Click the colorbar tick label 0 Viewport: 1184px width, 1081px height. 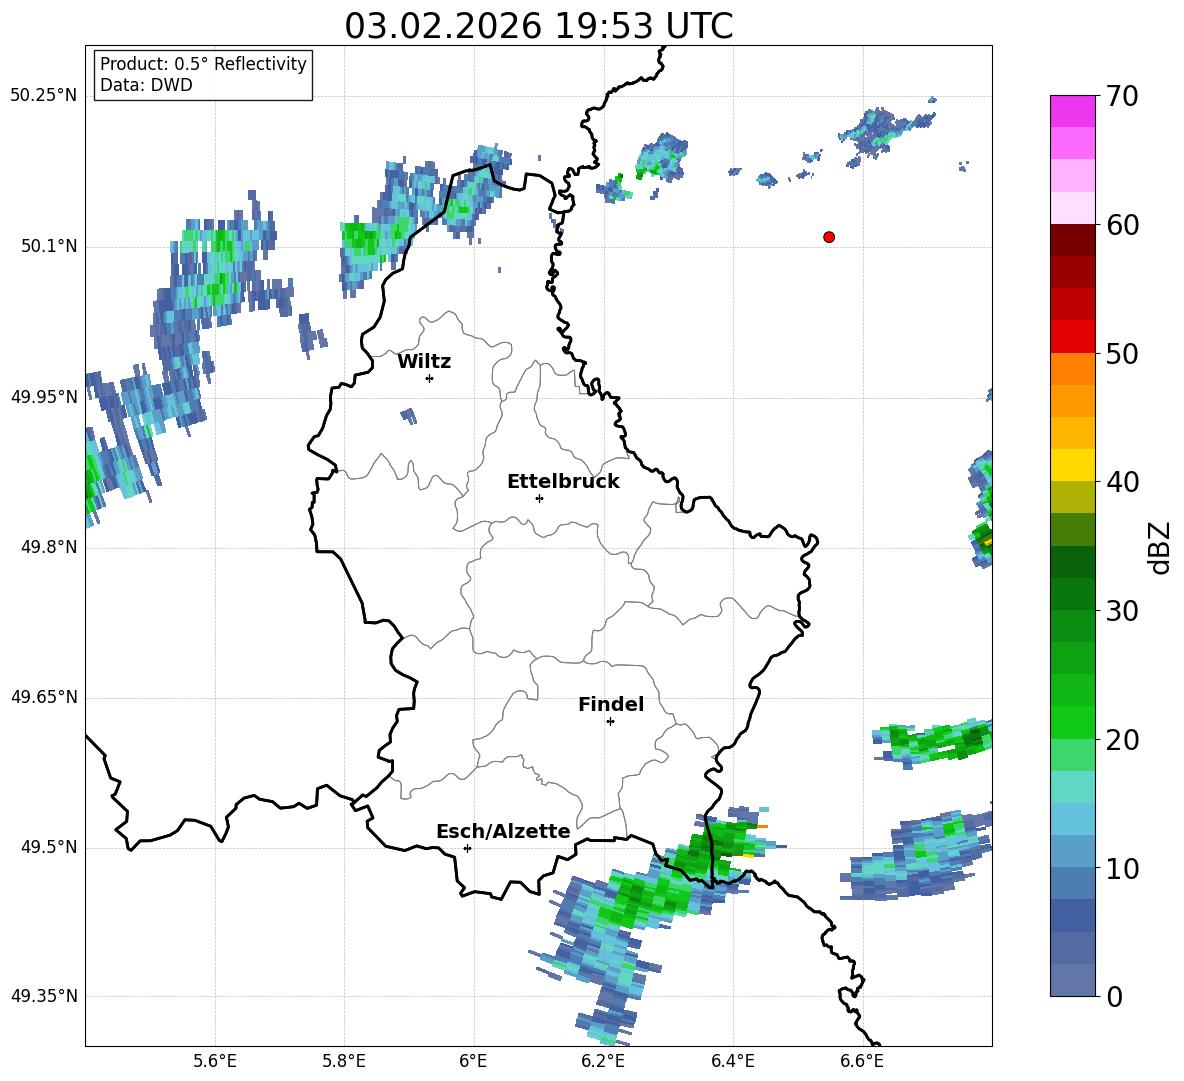[1114, 996]
